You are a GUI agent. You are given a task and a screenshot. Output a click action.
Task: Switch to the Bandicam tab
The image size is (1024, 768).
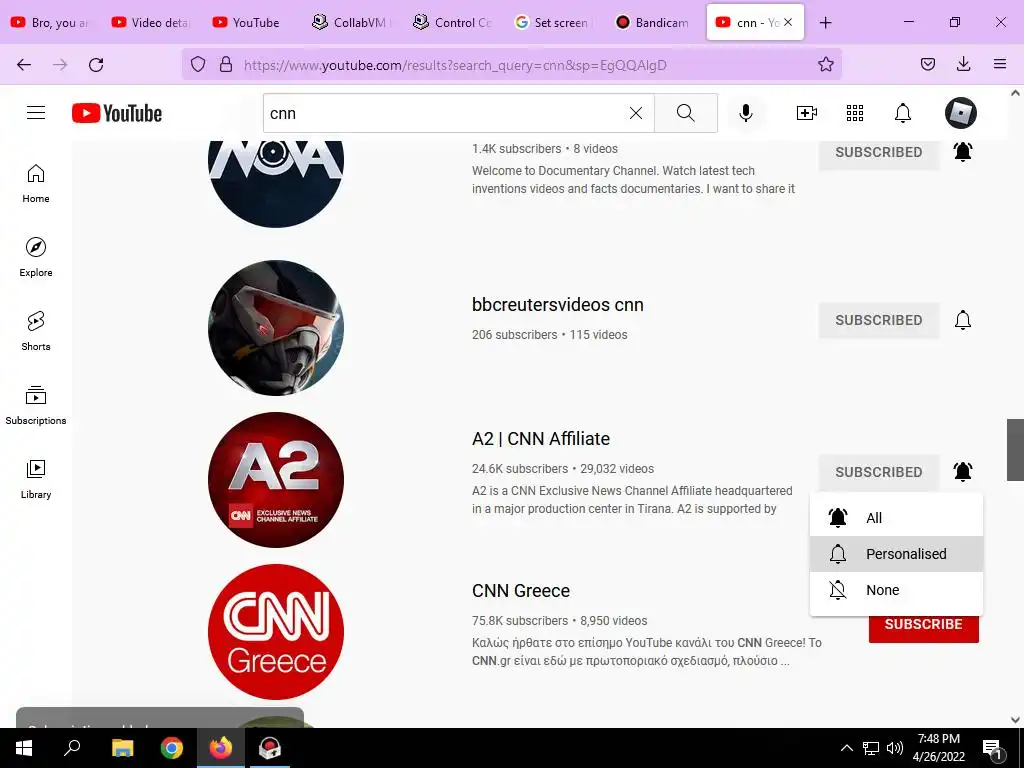654,22
